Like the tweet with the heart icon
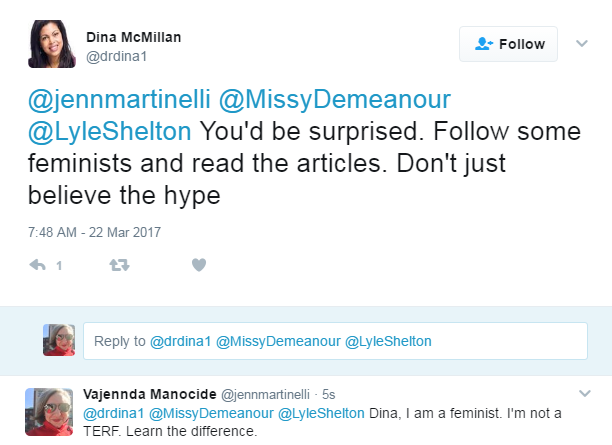Image resolution: width=612 pixels, height=445 pixels. click(199, 265)
